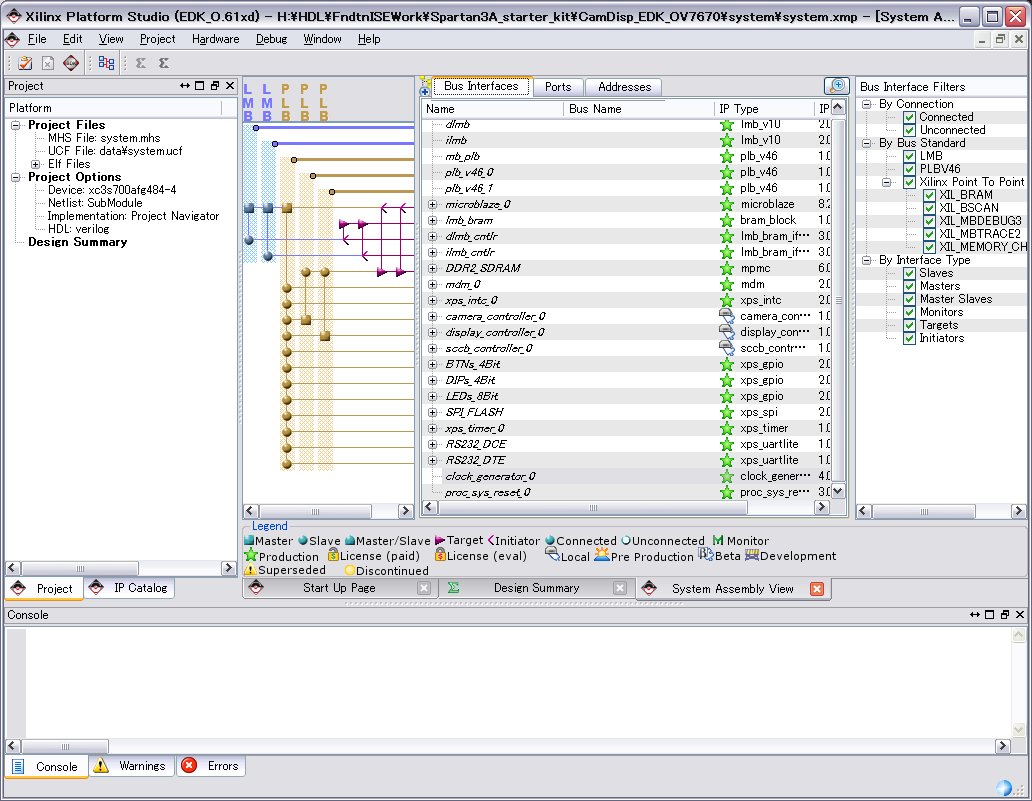Click the Errors tab red icon
1032x801 pixels.
tap(189, 765)
